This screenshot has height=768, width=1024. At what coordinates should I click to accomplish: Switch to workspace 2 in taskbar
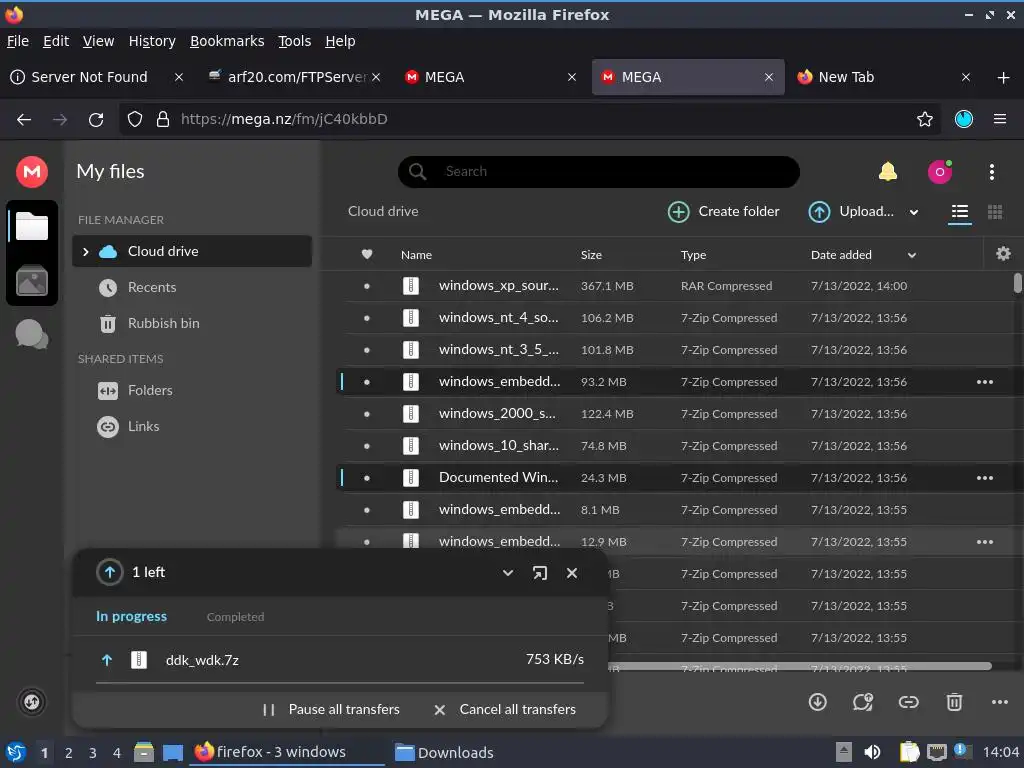69,753
